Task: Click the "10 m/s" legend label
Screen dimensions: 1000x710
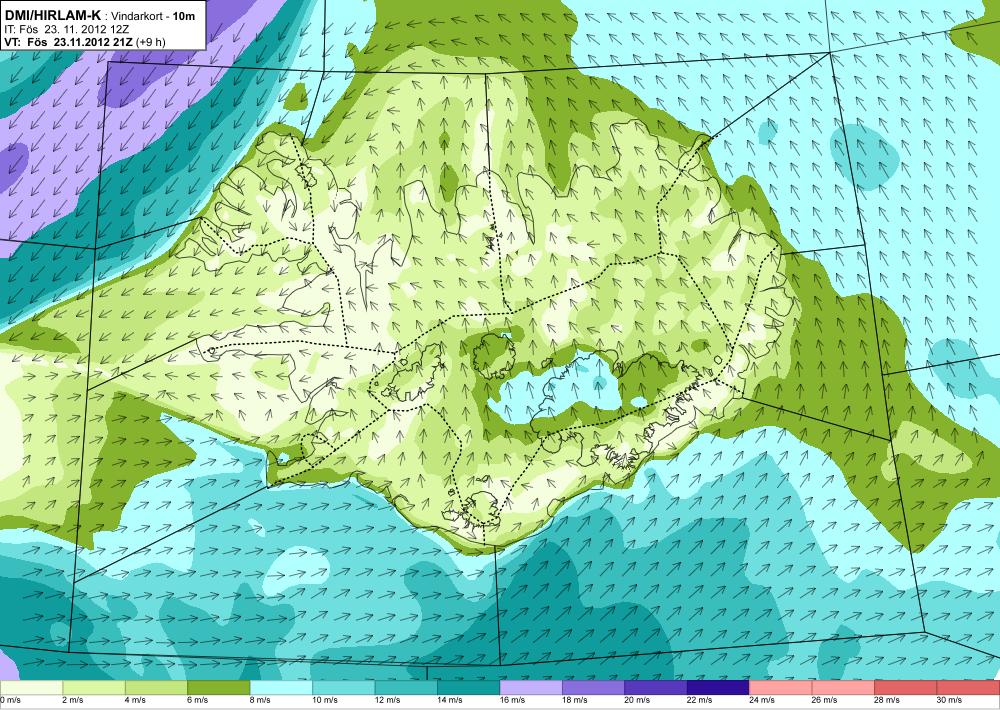Action: (325, 700)
